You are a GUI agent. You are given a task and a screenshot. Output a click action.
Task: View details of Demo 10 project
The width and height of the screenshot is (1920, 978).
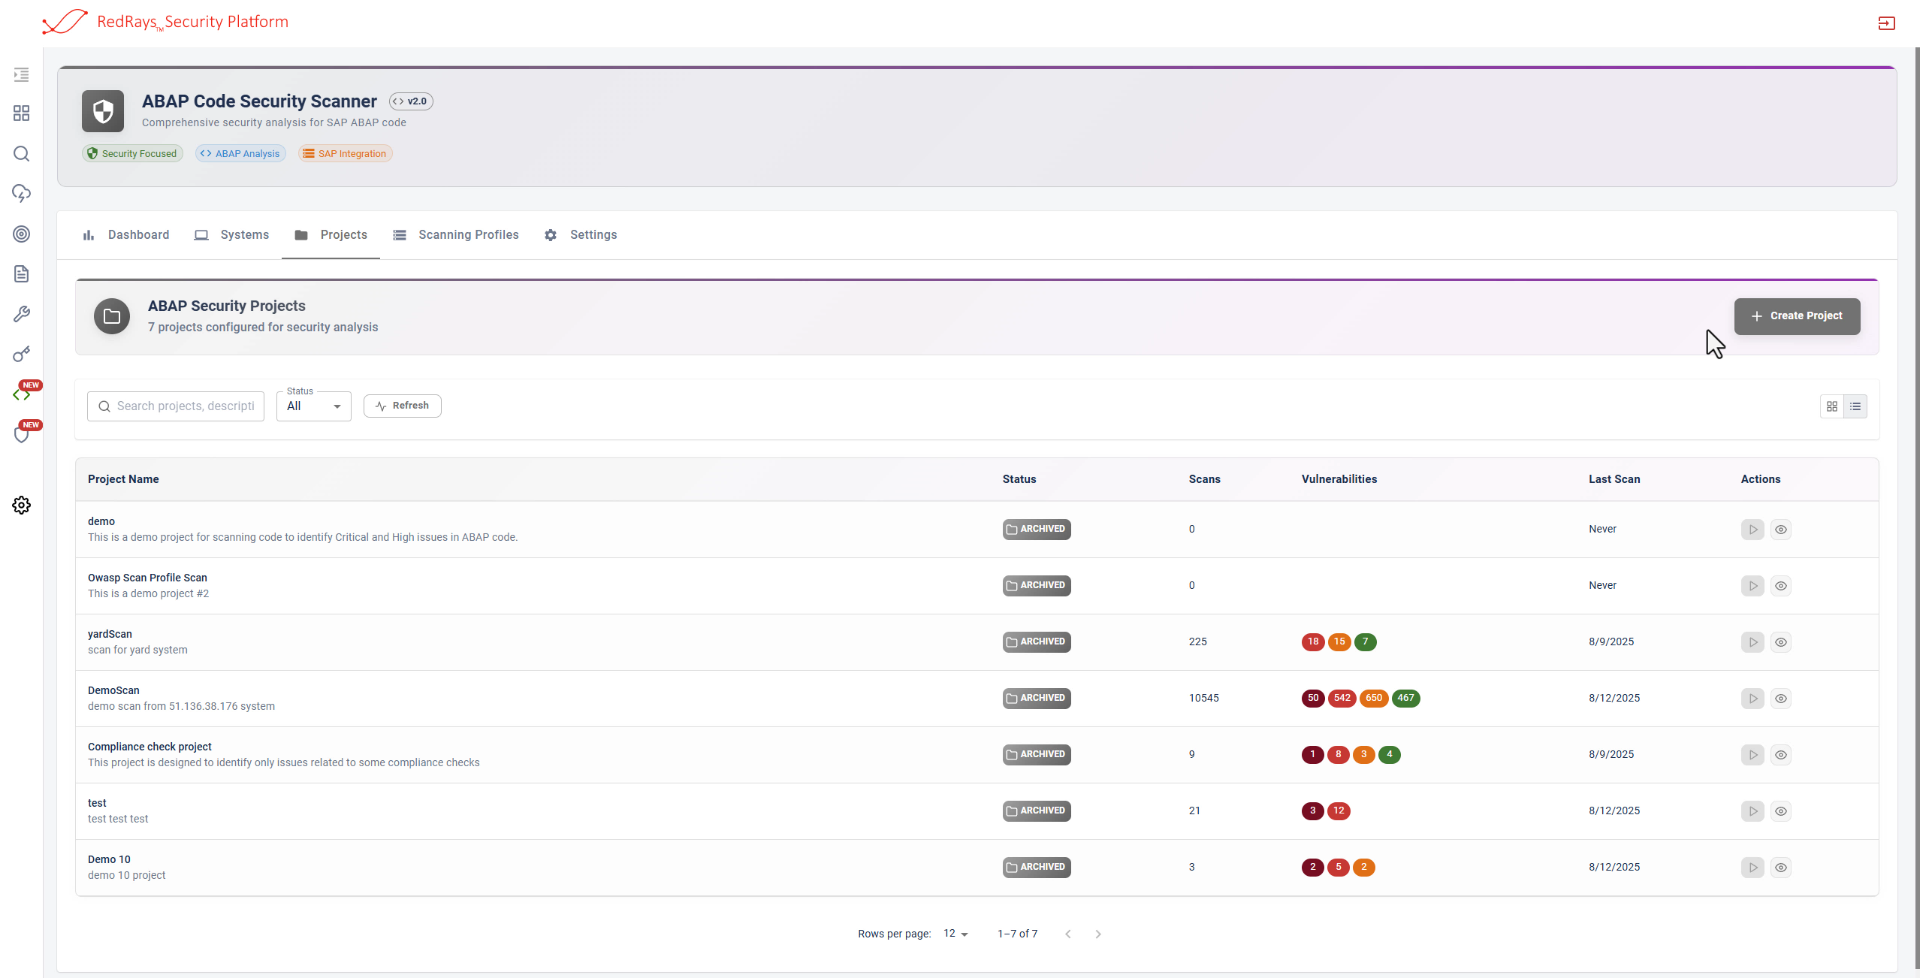point(1781,867)
